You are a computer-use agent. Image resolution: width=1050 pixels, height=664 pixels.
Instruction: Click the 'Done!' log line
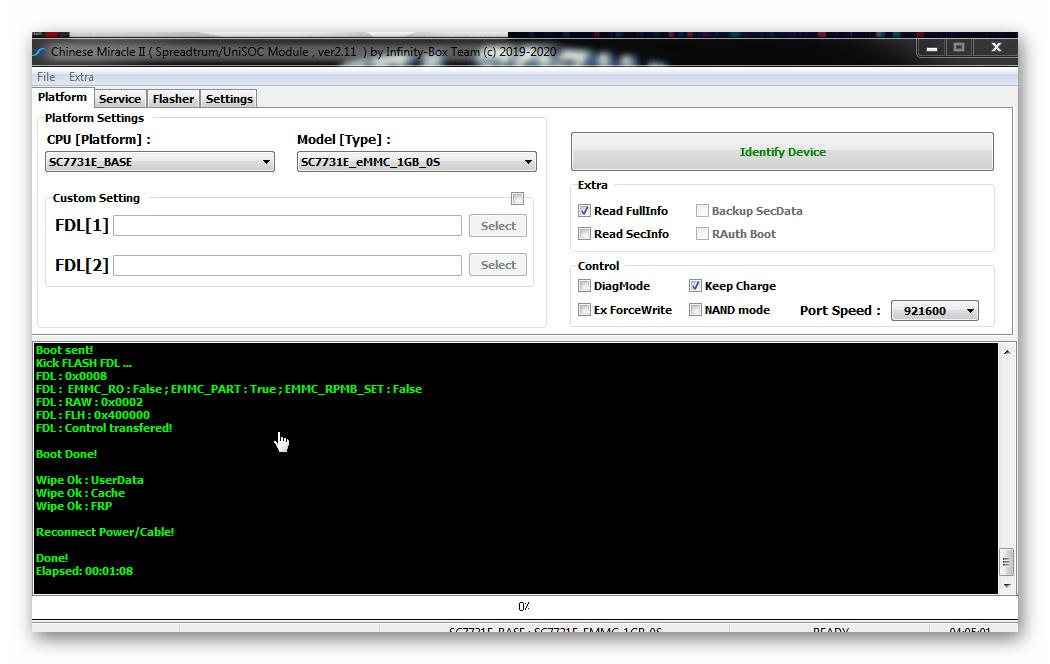click(x=52, y=558)
